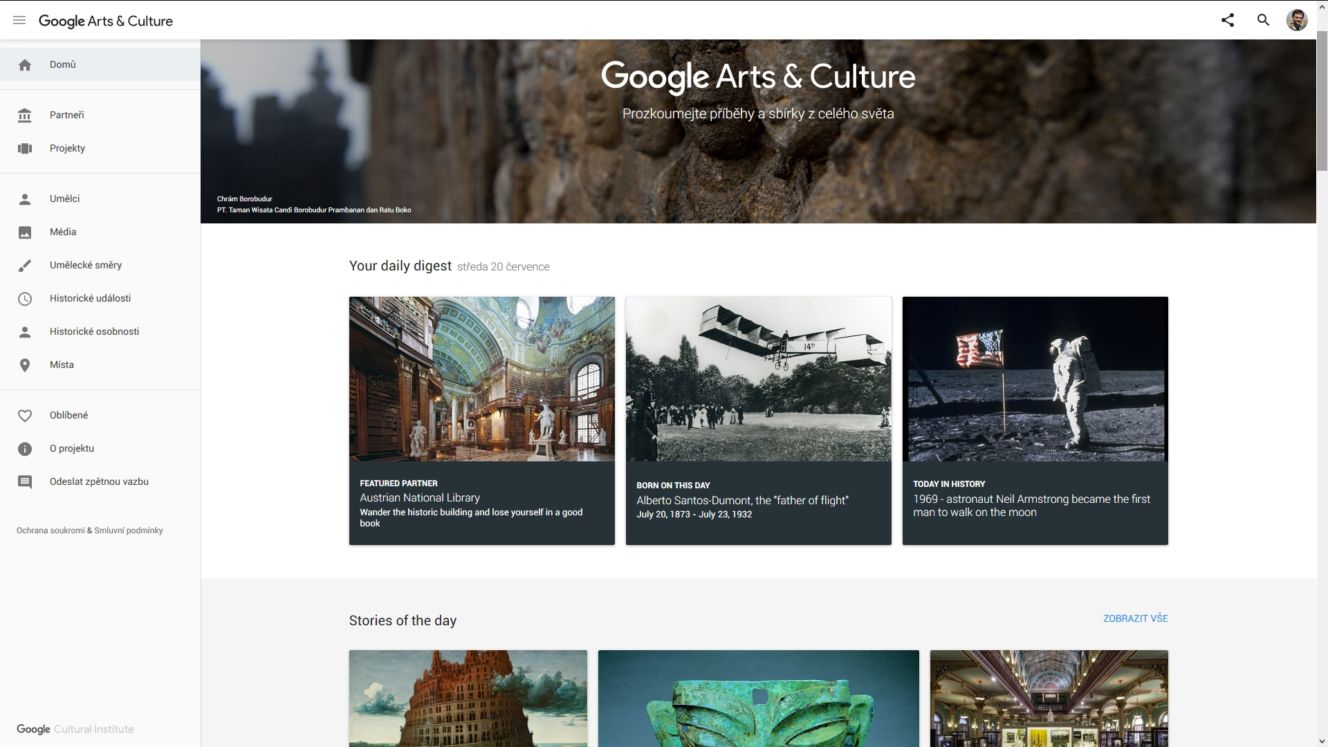
Task: Click the Ochrana soukromí link
Action: [x=50, y=530]
